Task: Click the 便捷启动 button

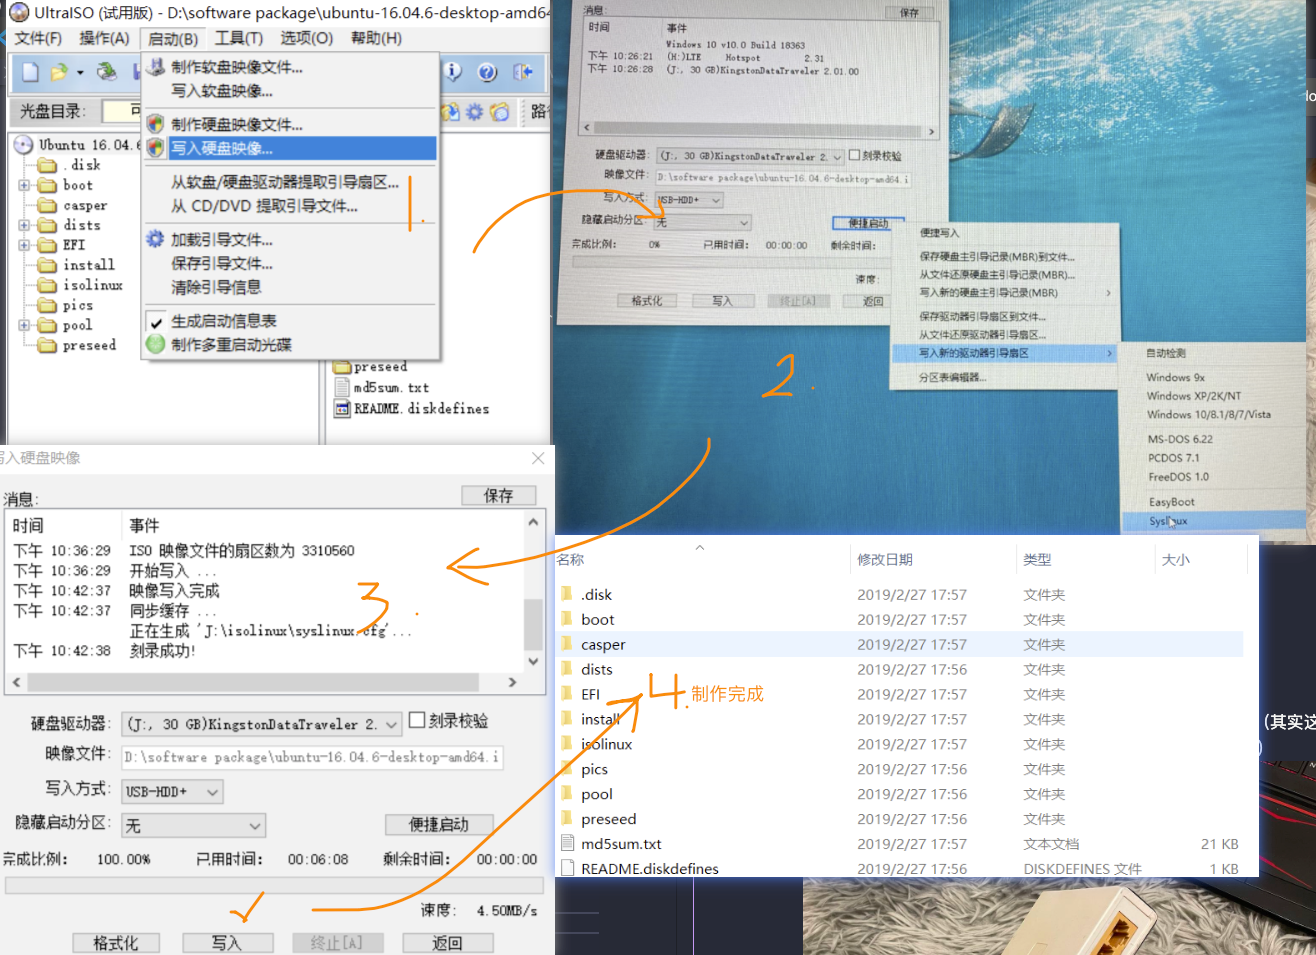Action: coord(438,824)
